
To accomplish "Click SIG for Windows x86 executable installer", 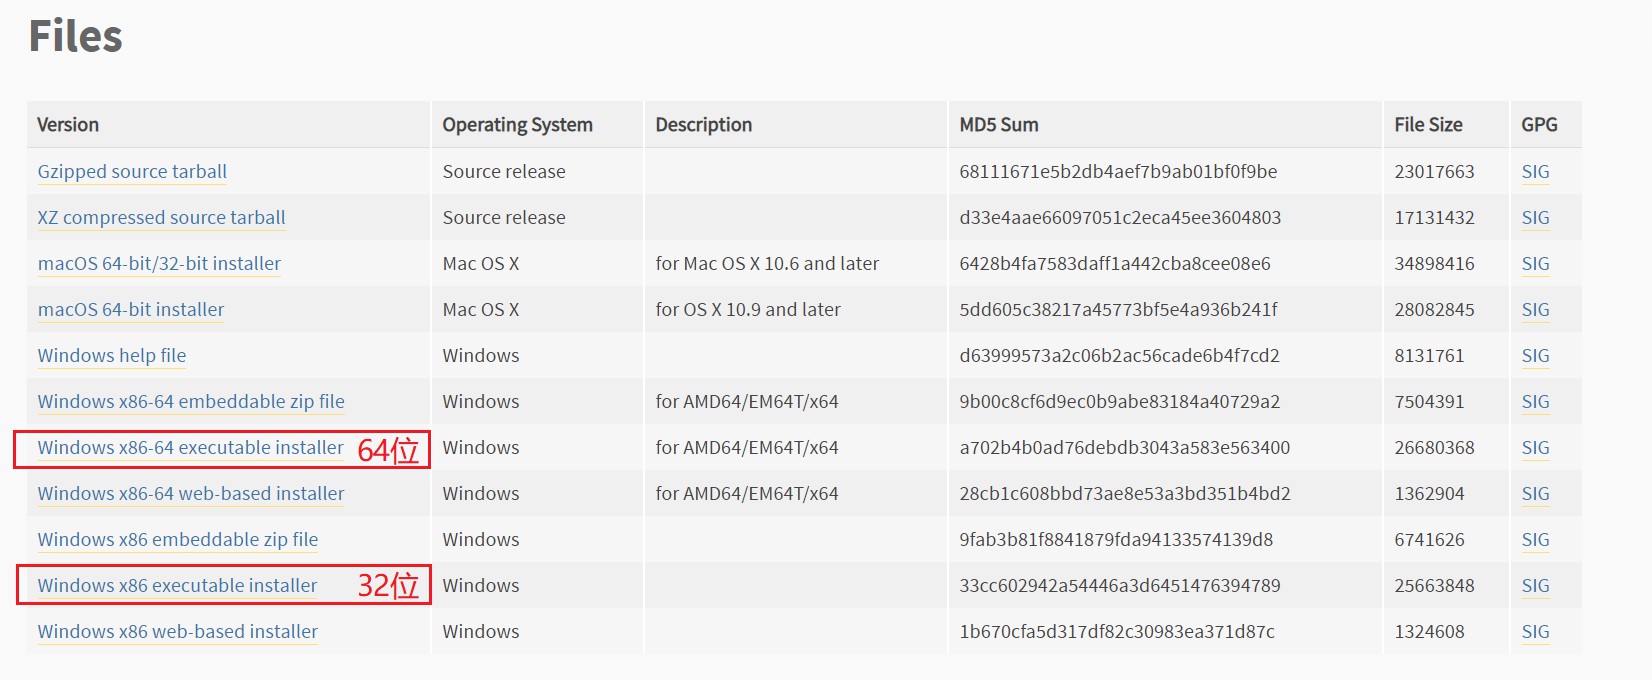I will pos(1535,586).
